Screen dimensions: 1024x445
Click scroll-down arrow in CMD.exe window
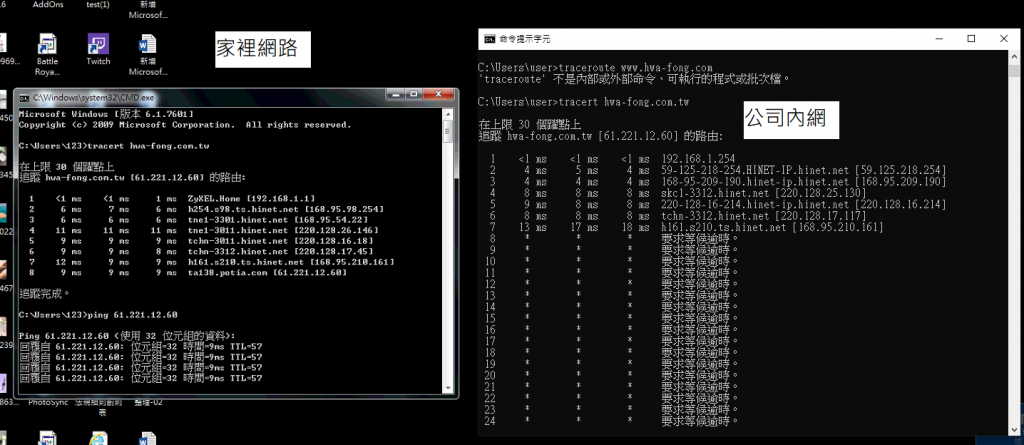coord(448,387)
